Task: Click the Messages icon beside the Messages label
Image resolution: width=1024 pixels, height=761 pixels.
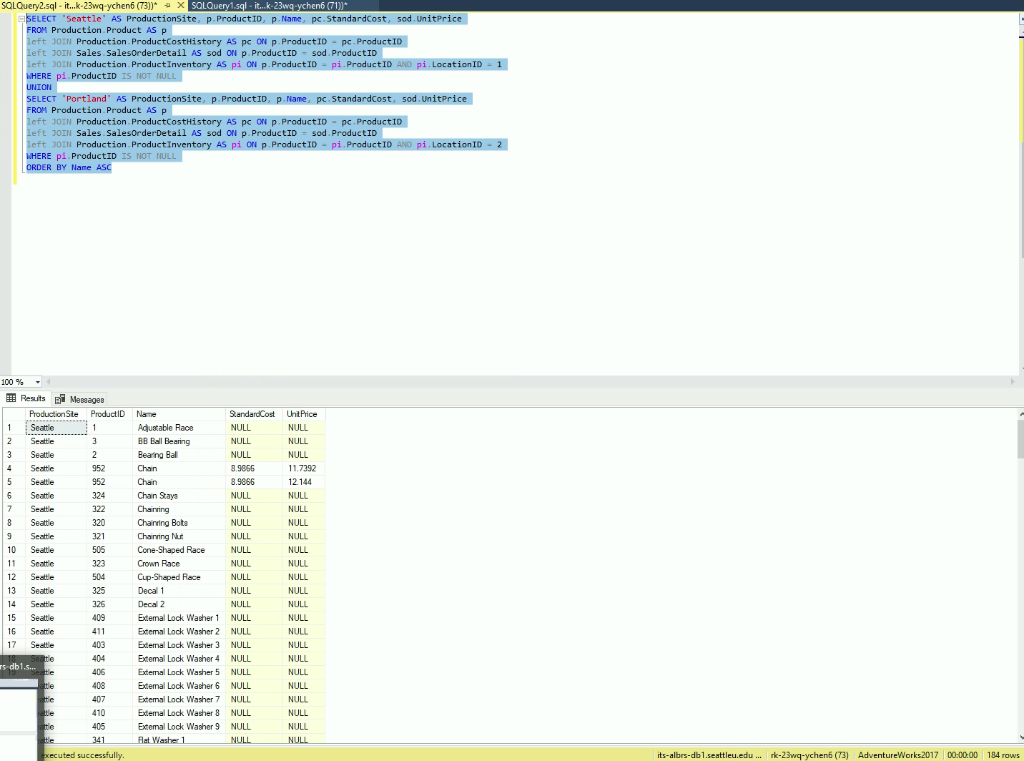Action: click(x=58, y=398)
